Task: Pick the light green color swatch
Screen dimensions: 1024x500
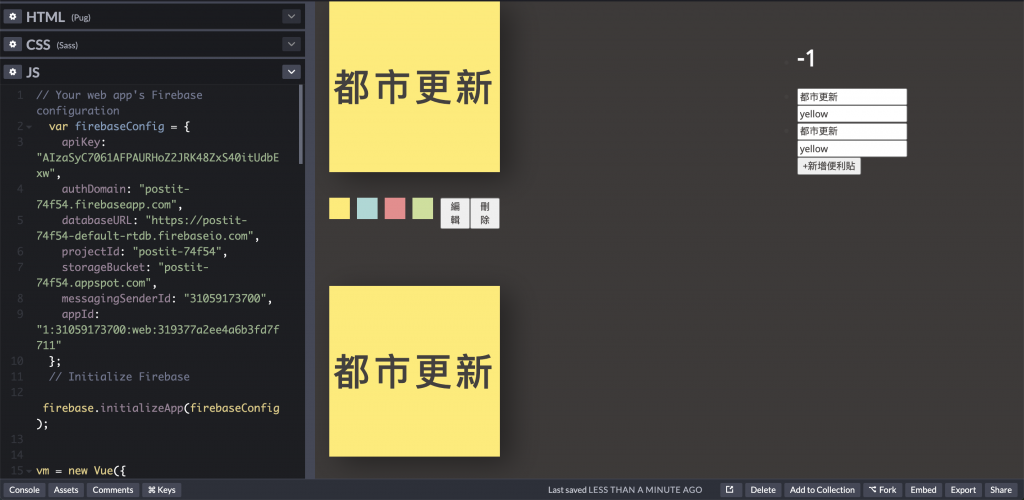Action: click(423, 208)
